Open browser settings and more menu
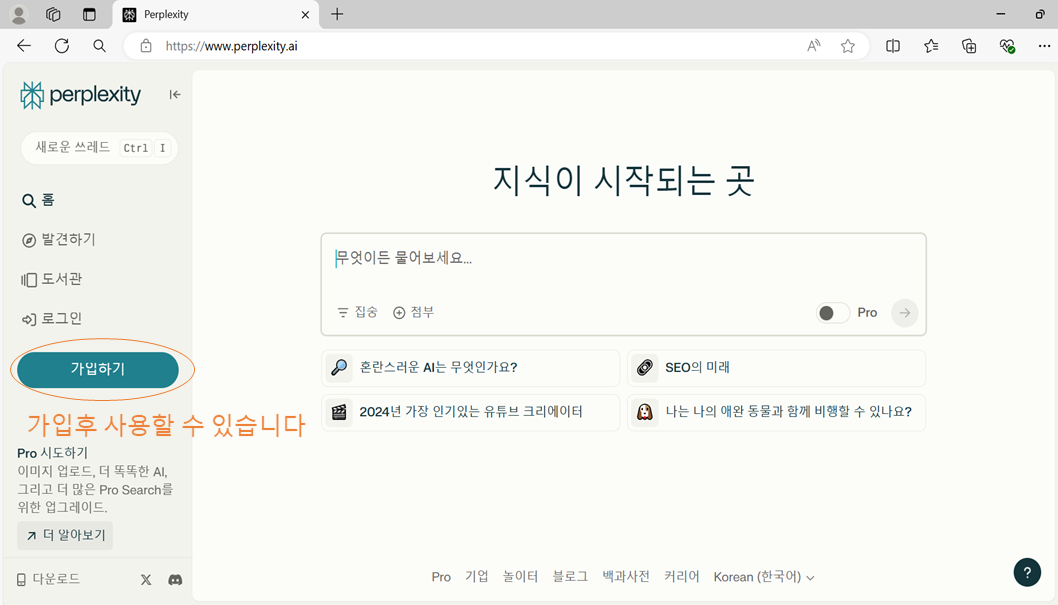The image size is (1058, 605). (1044, 46)
